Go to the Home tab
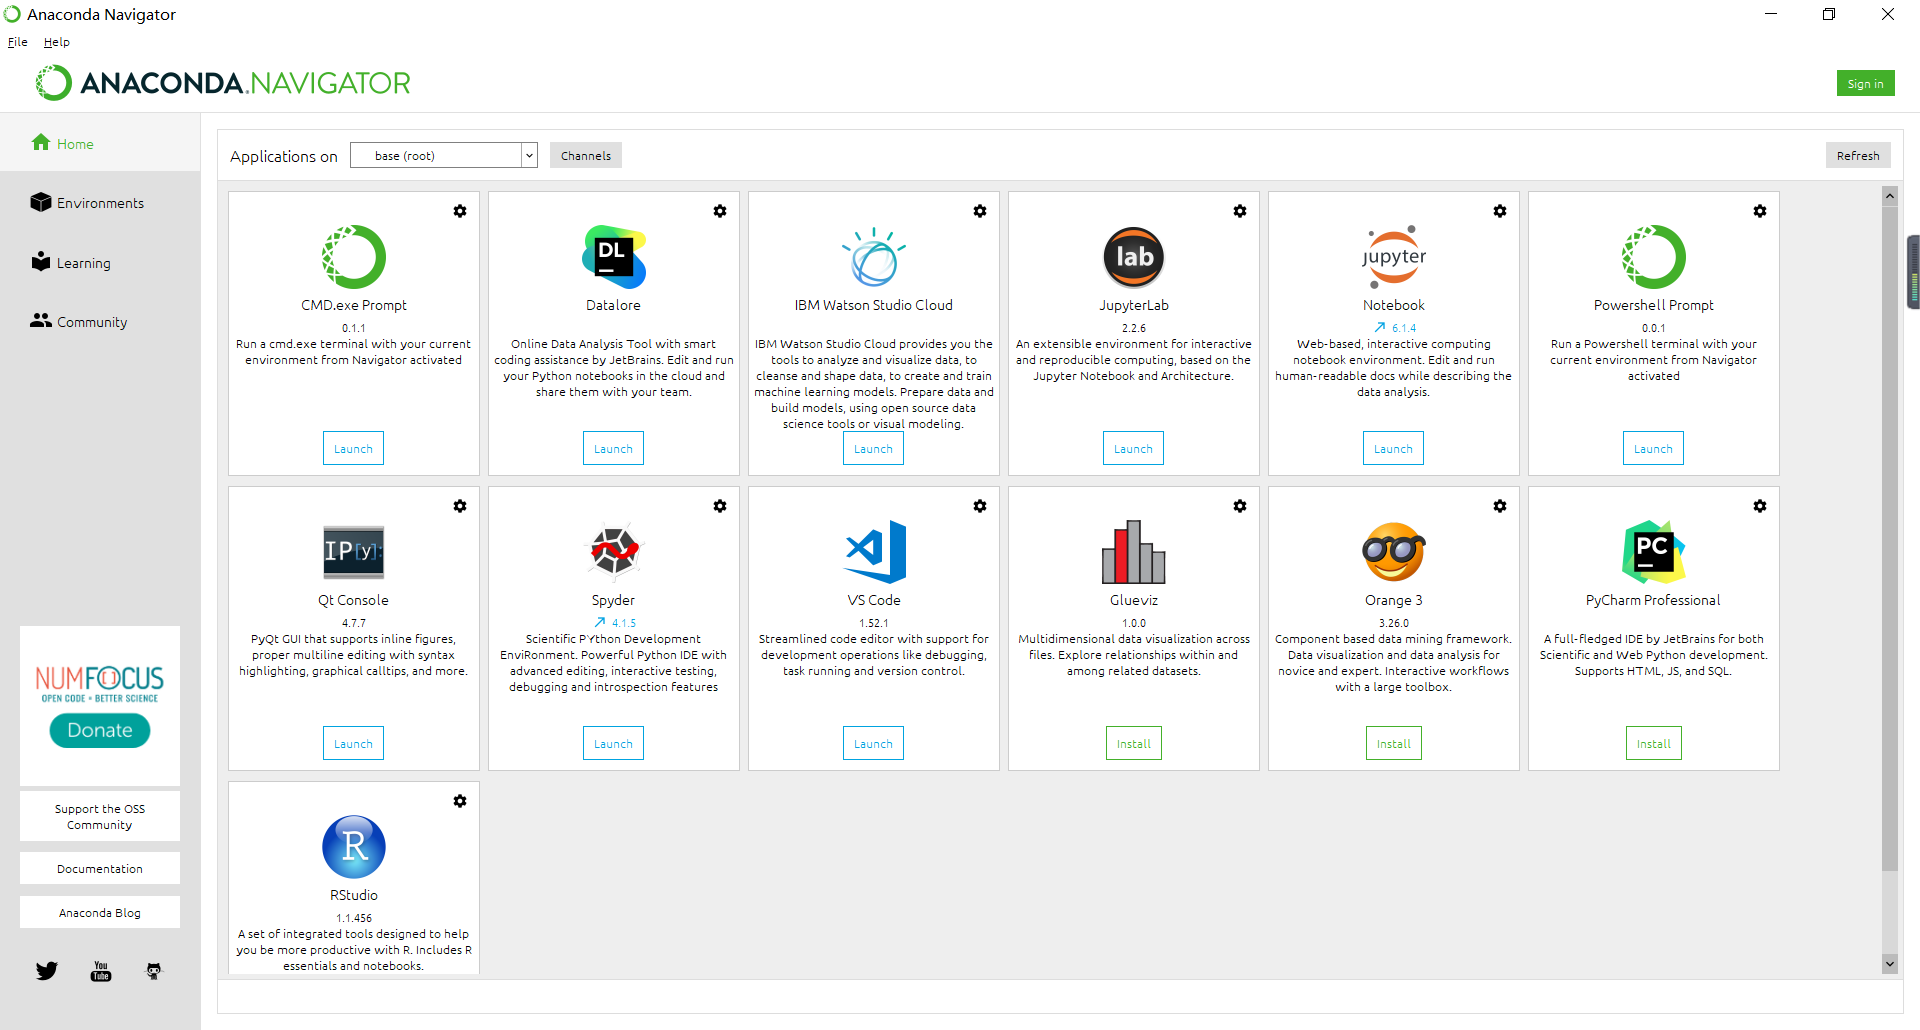Viewport: 1920px width, 1030px height. (x=100, y=143)
